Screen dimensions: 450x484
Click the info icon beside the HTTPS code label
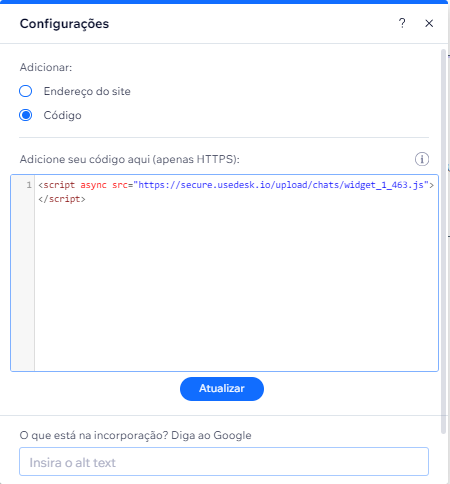click(422, 159)
